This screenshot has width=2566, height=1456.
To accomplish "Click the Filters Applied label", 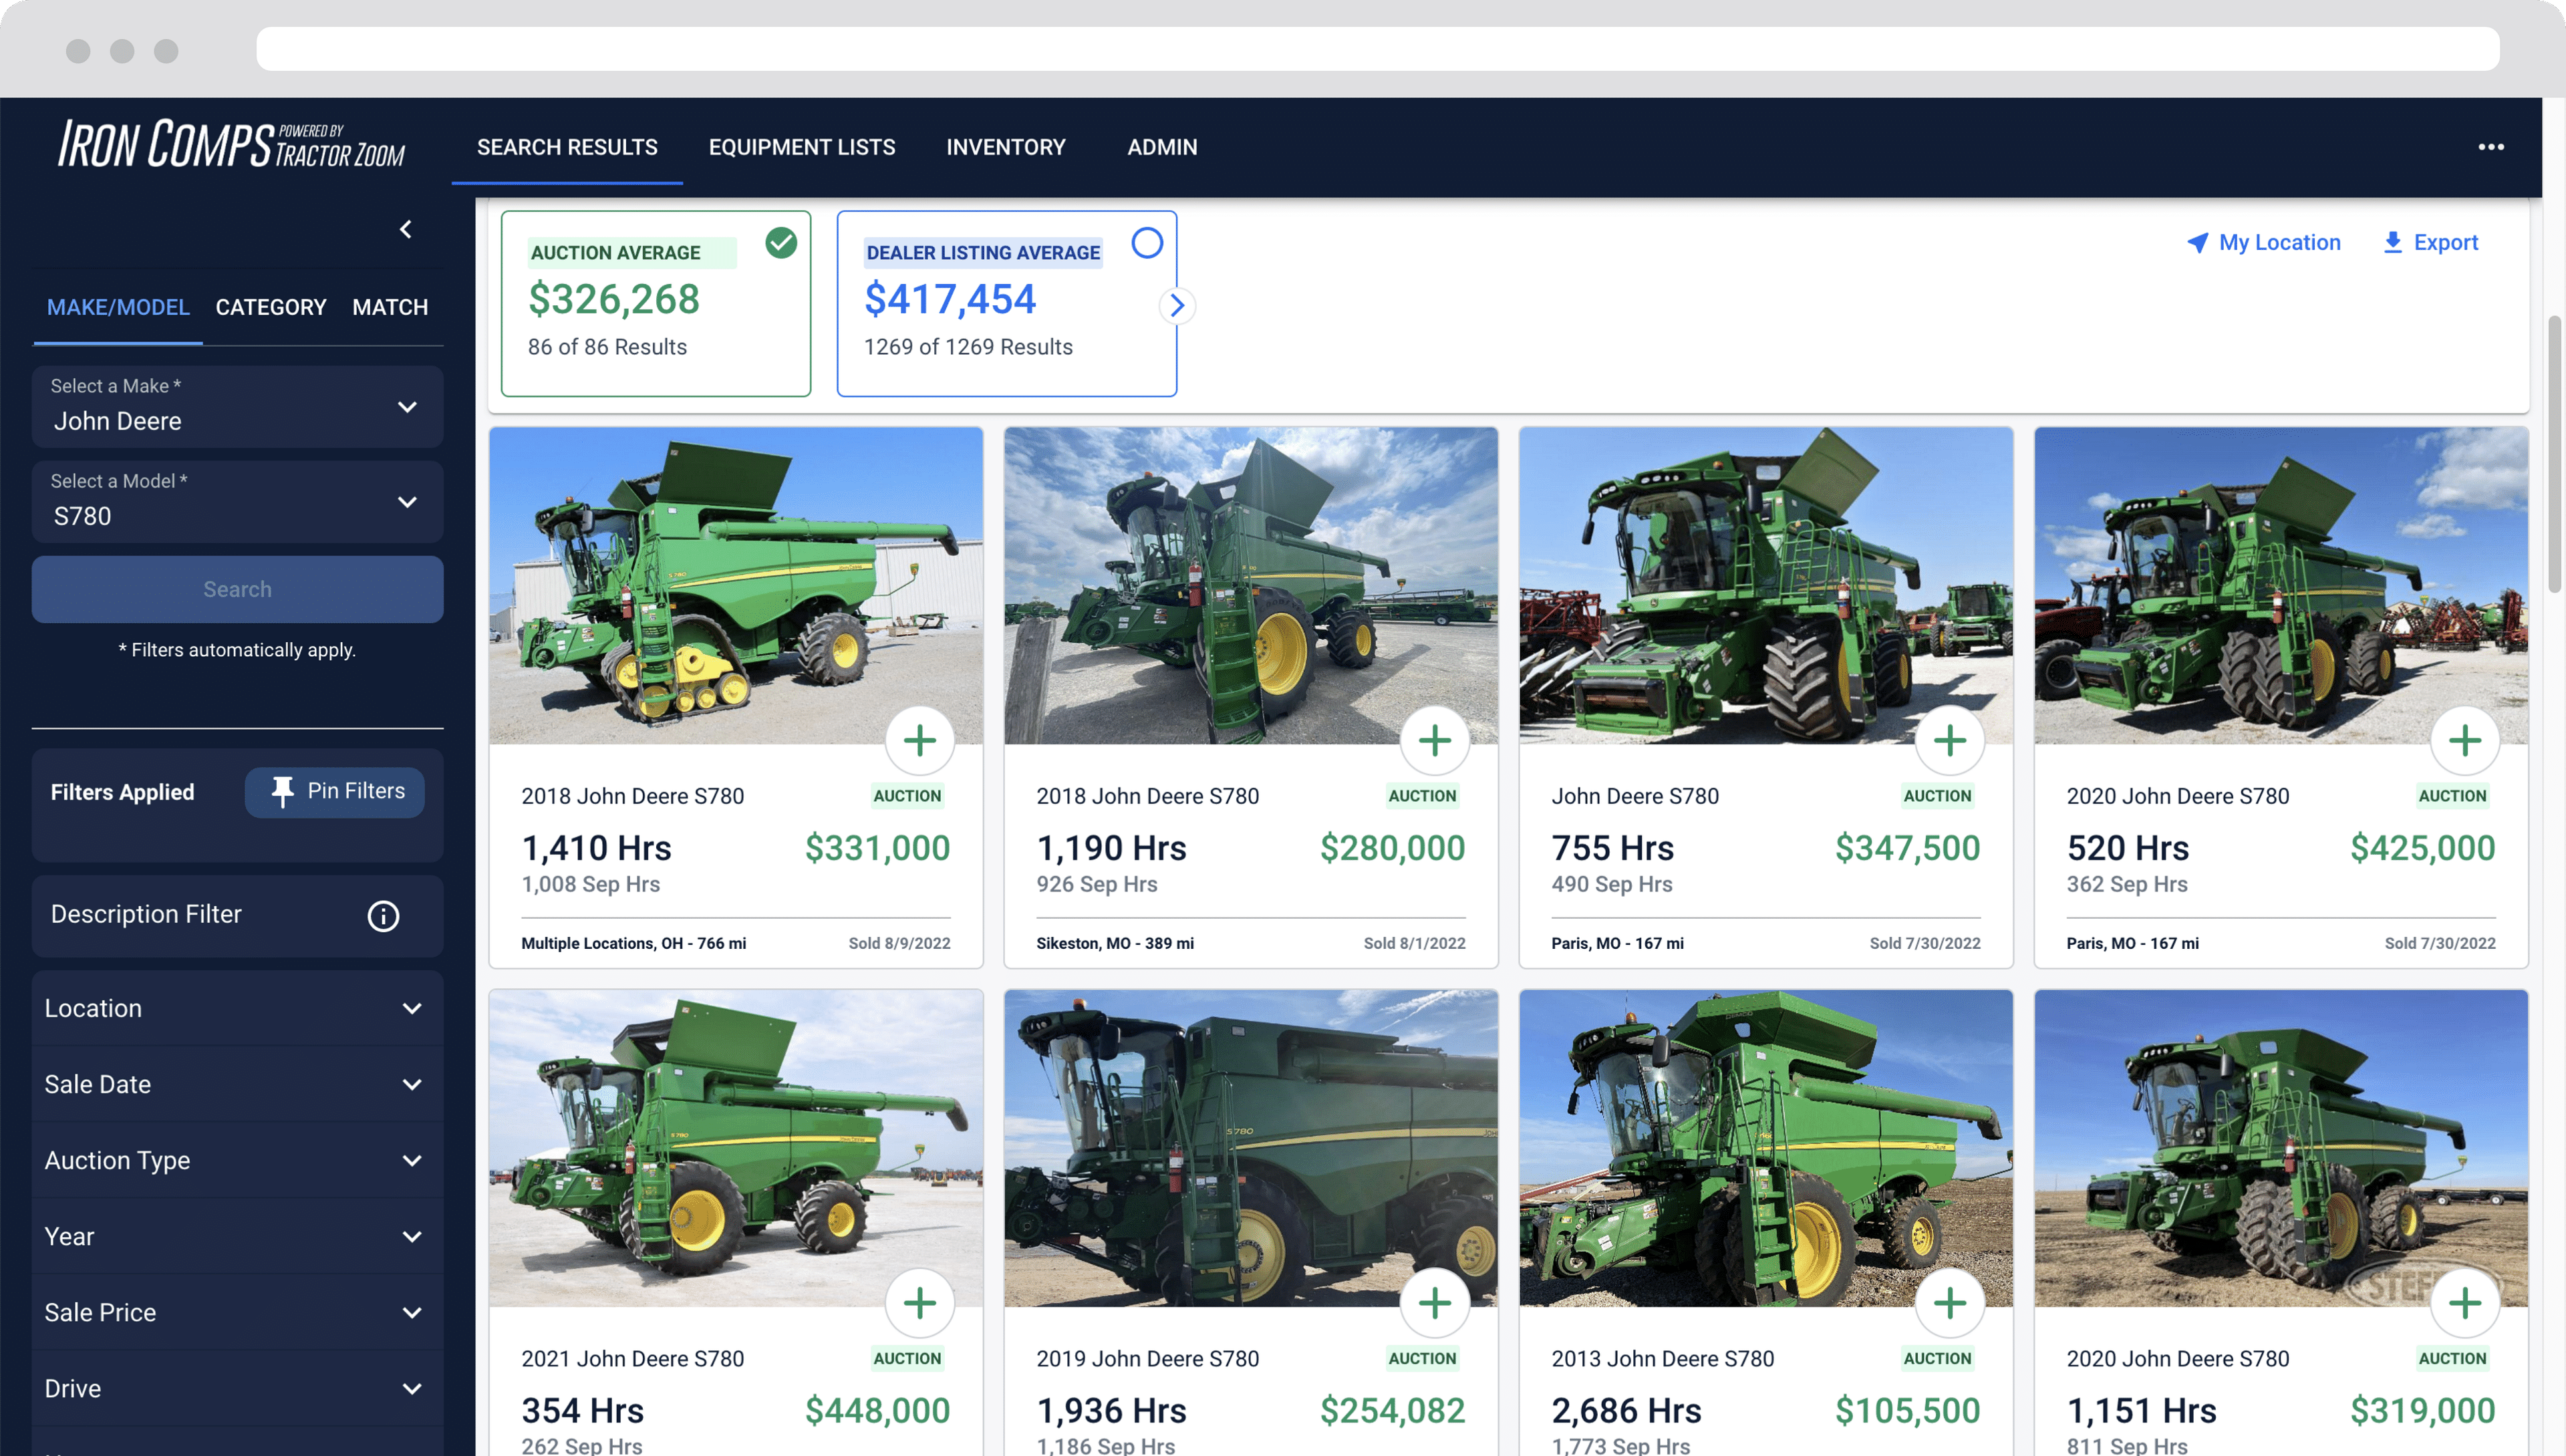I will [x=122, y=792].
